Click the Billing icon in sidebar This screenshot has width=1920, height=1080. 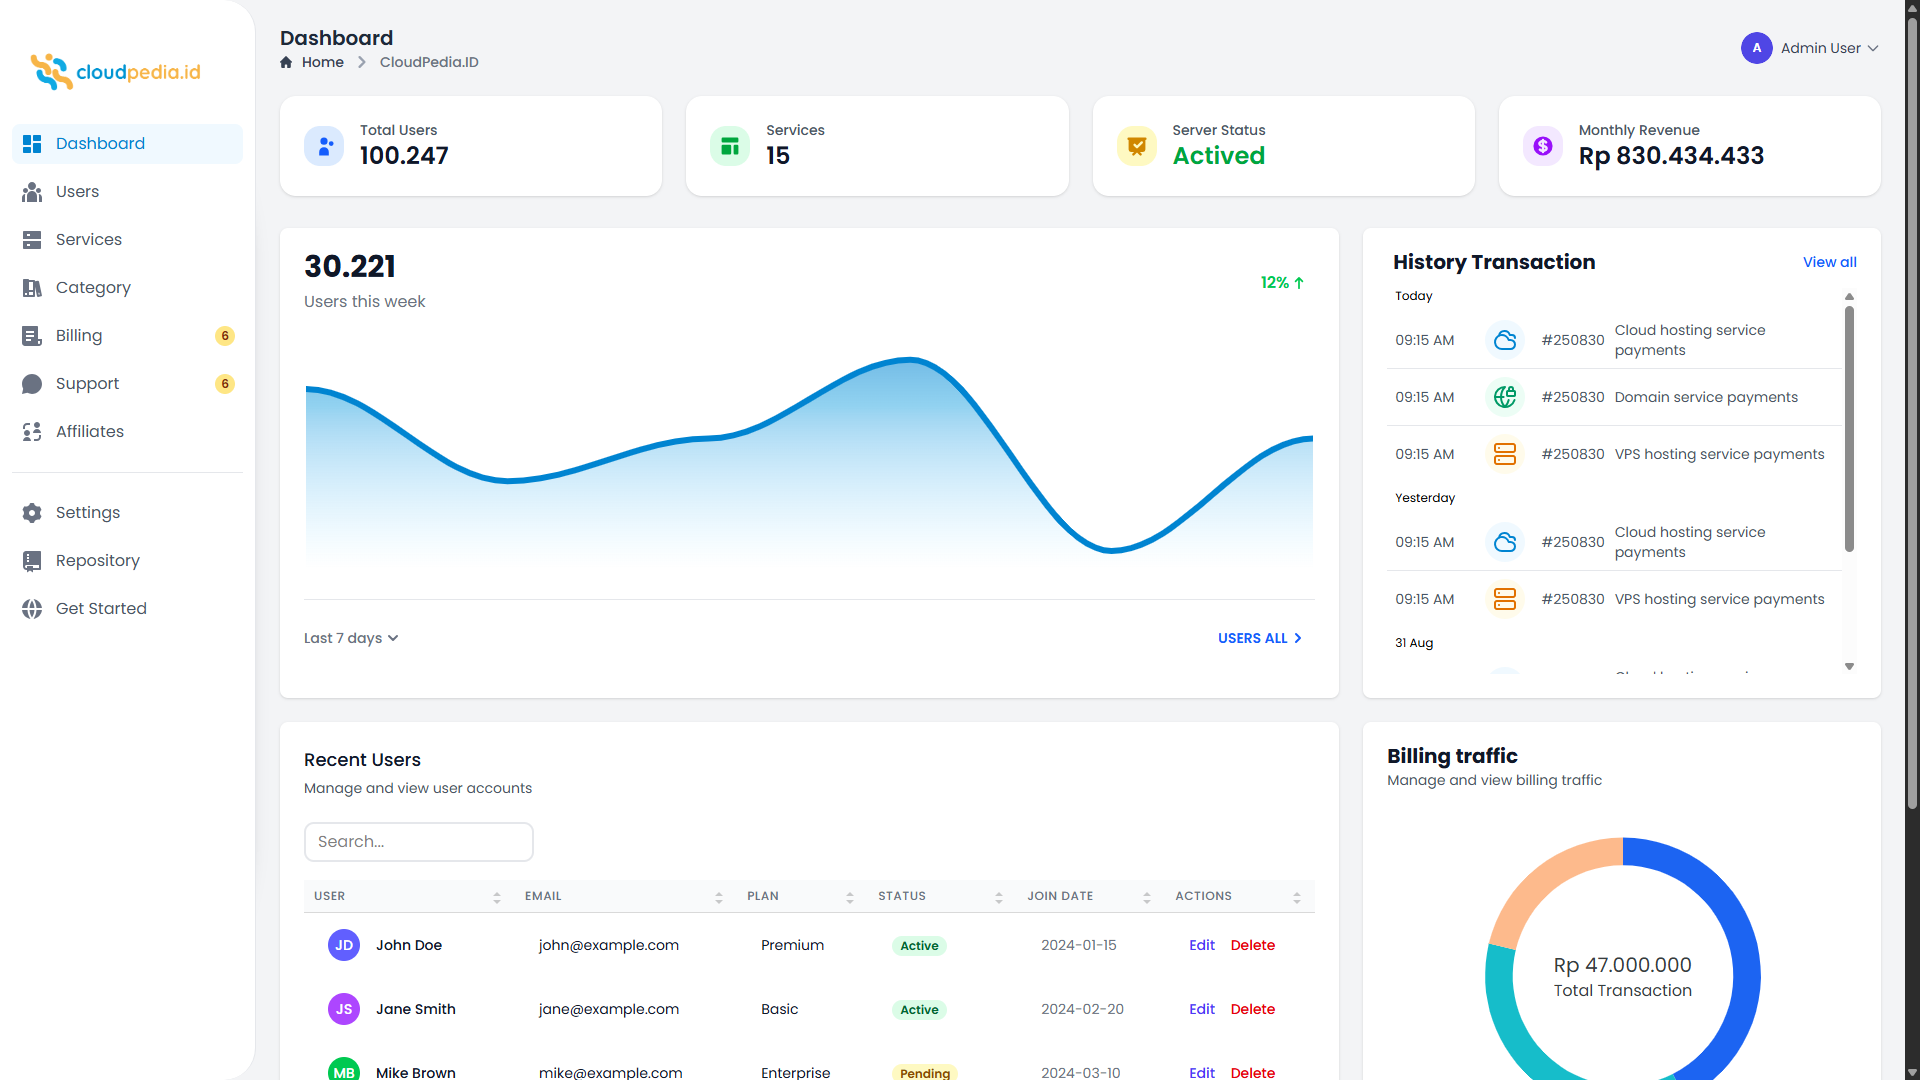(32, 336)
